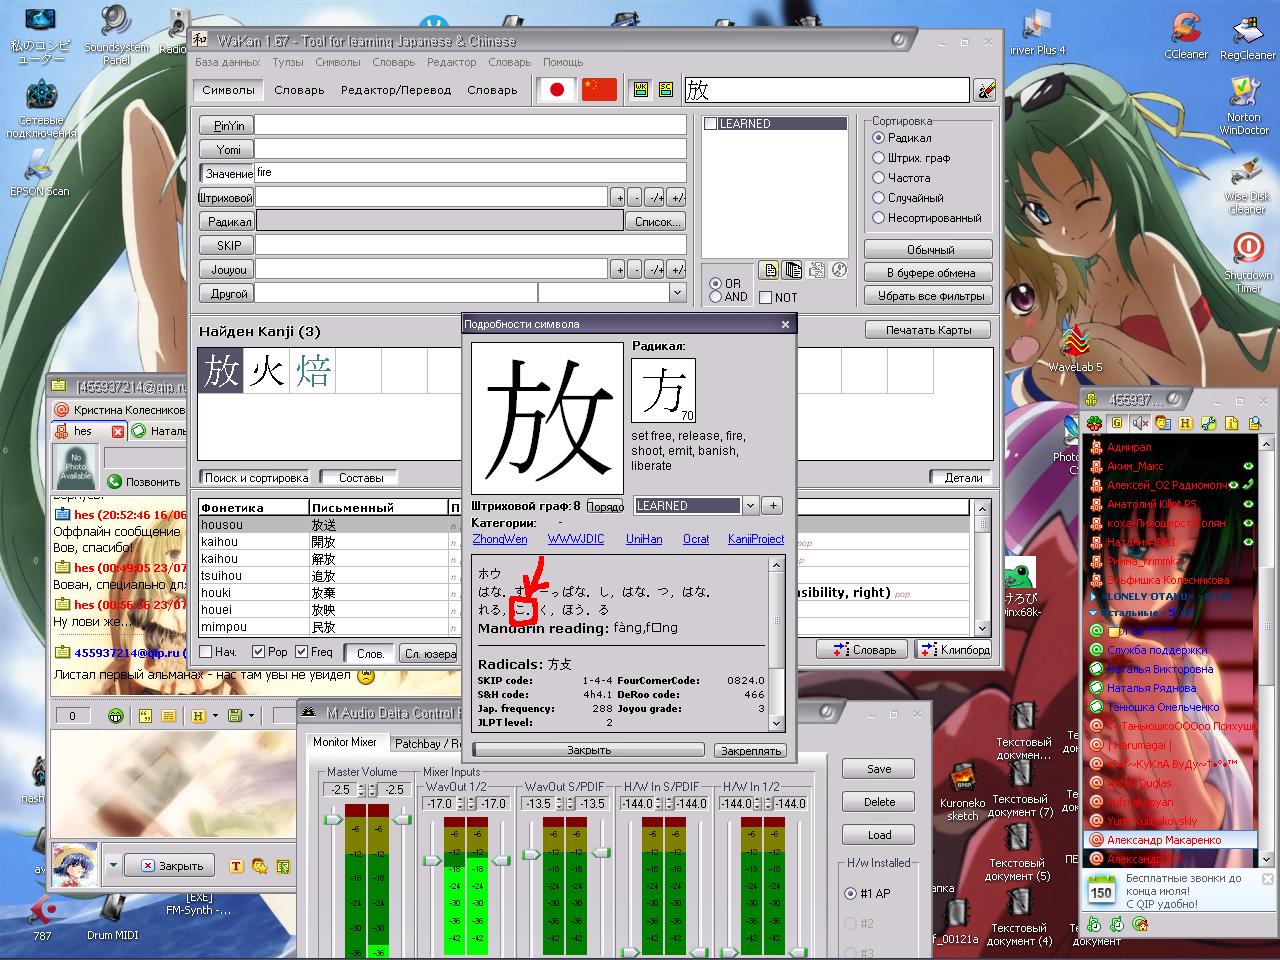
Task: Click the Значение meaning input field
Action: [x=470, y=173]
